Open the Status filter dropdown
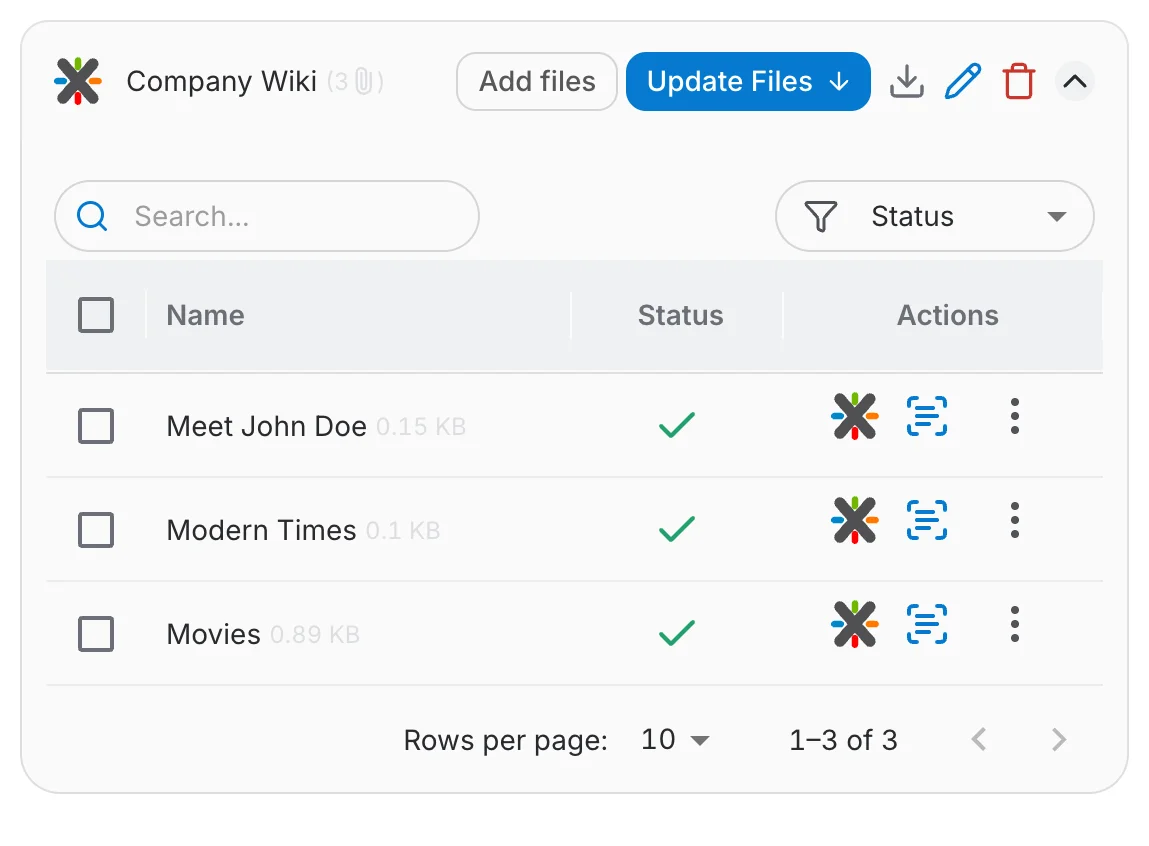Image resolution: width=1149 pixels, height=846 pixels. (x=934, y=216)
